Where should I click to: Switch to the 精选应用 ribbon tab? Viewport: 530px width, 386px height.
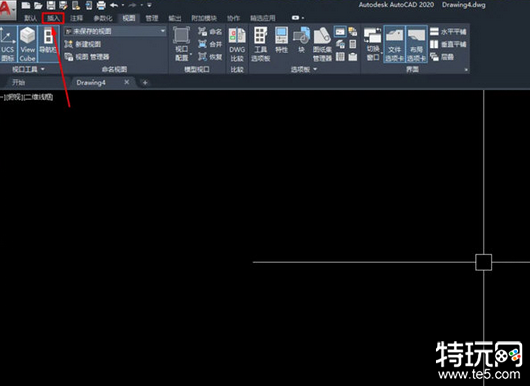click(263, 18)
